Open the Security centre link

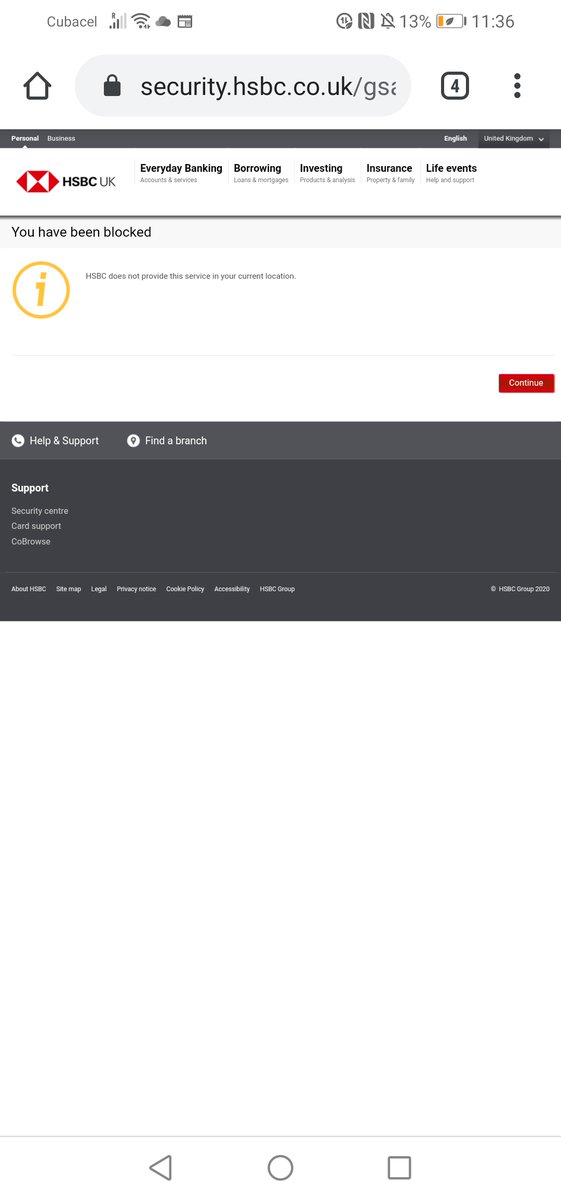[x=40, y=511]
